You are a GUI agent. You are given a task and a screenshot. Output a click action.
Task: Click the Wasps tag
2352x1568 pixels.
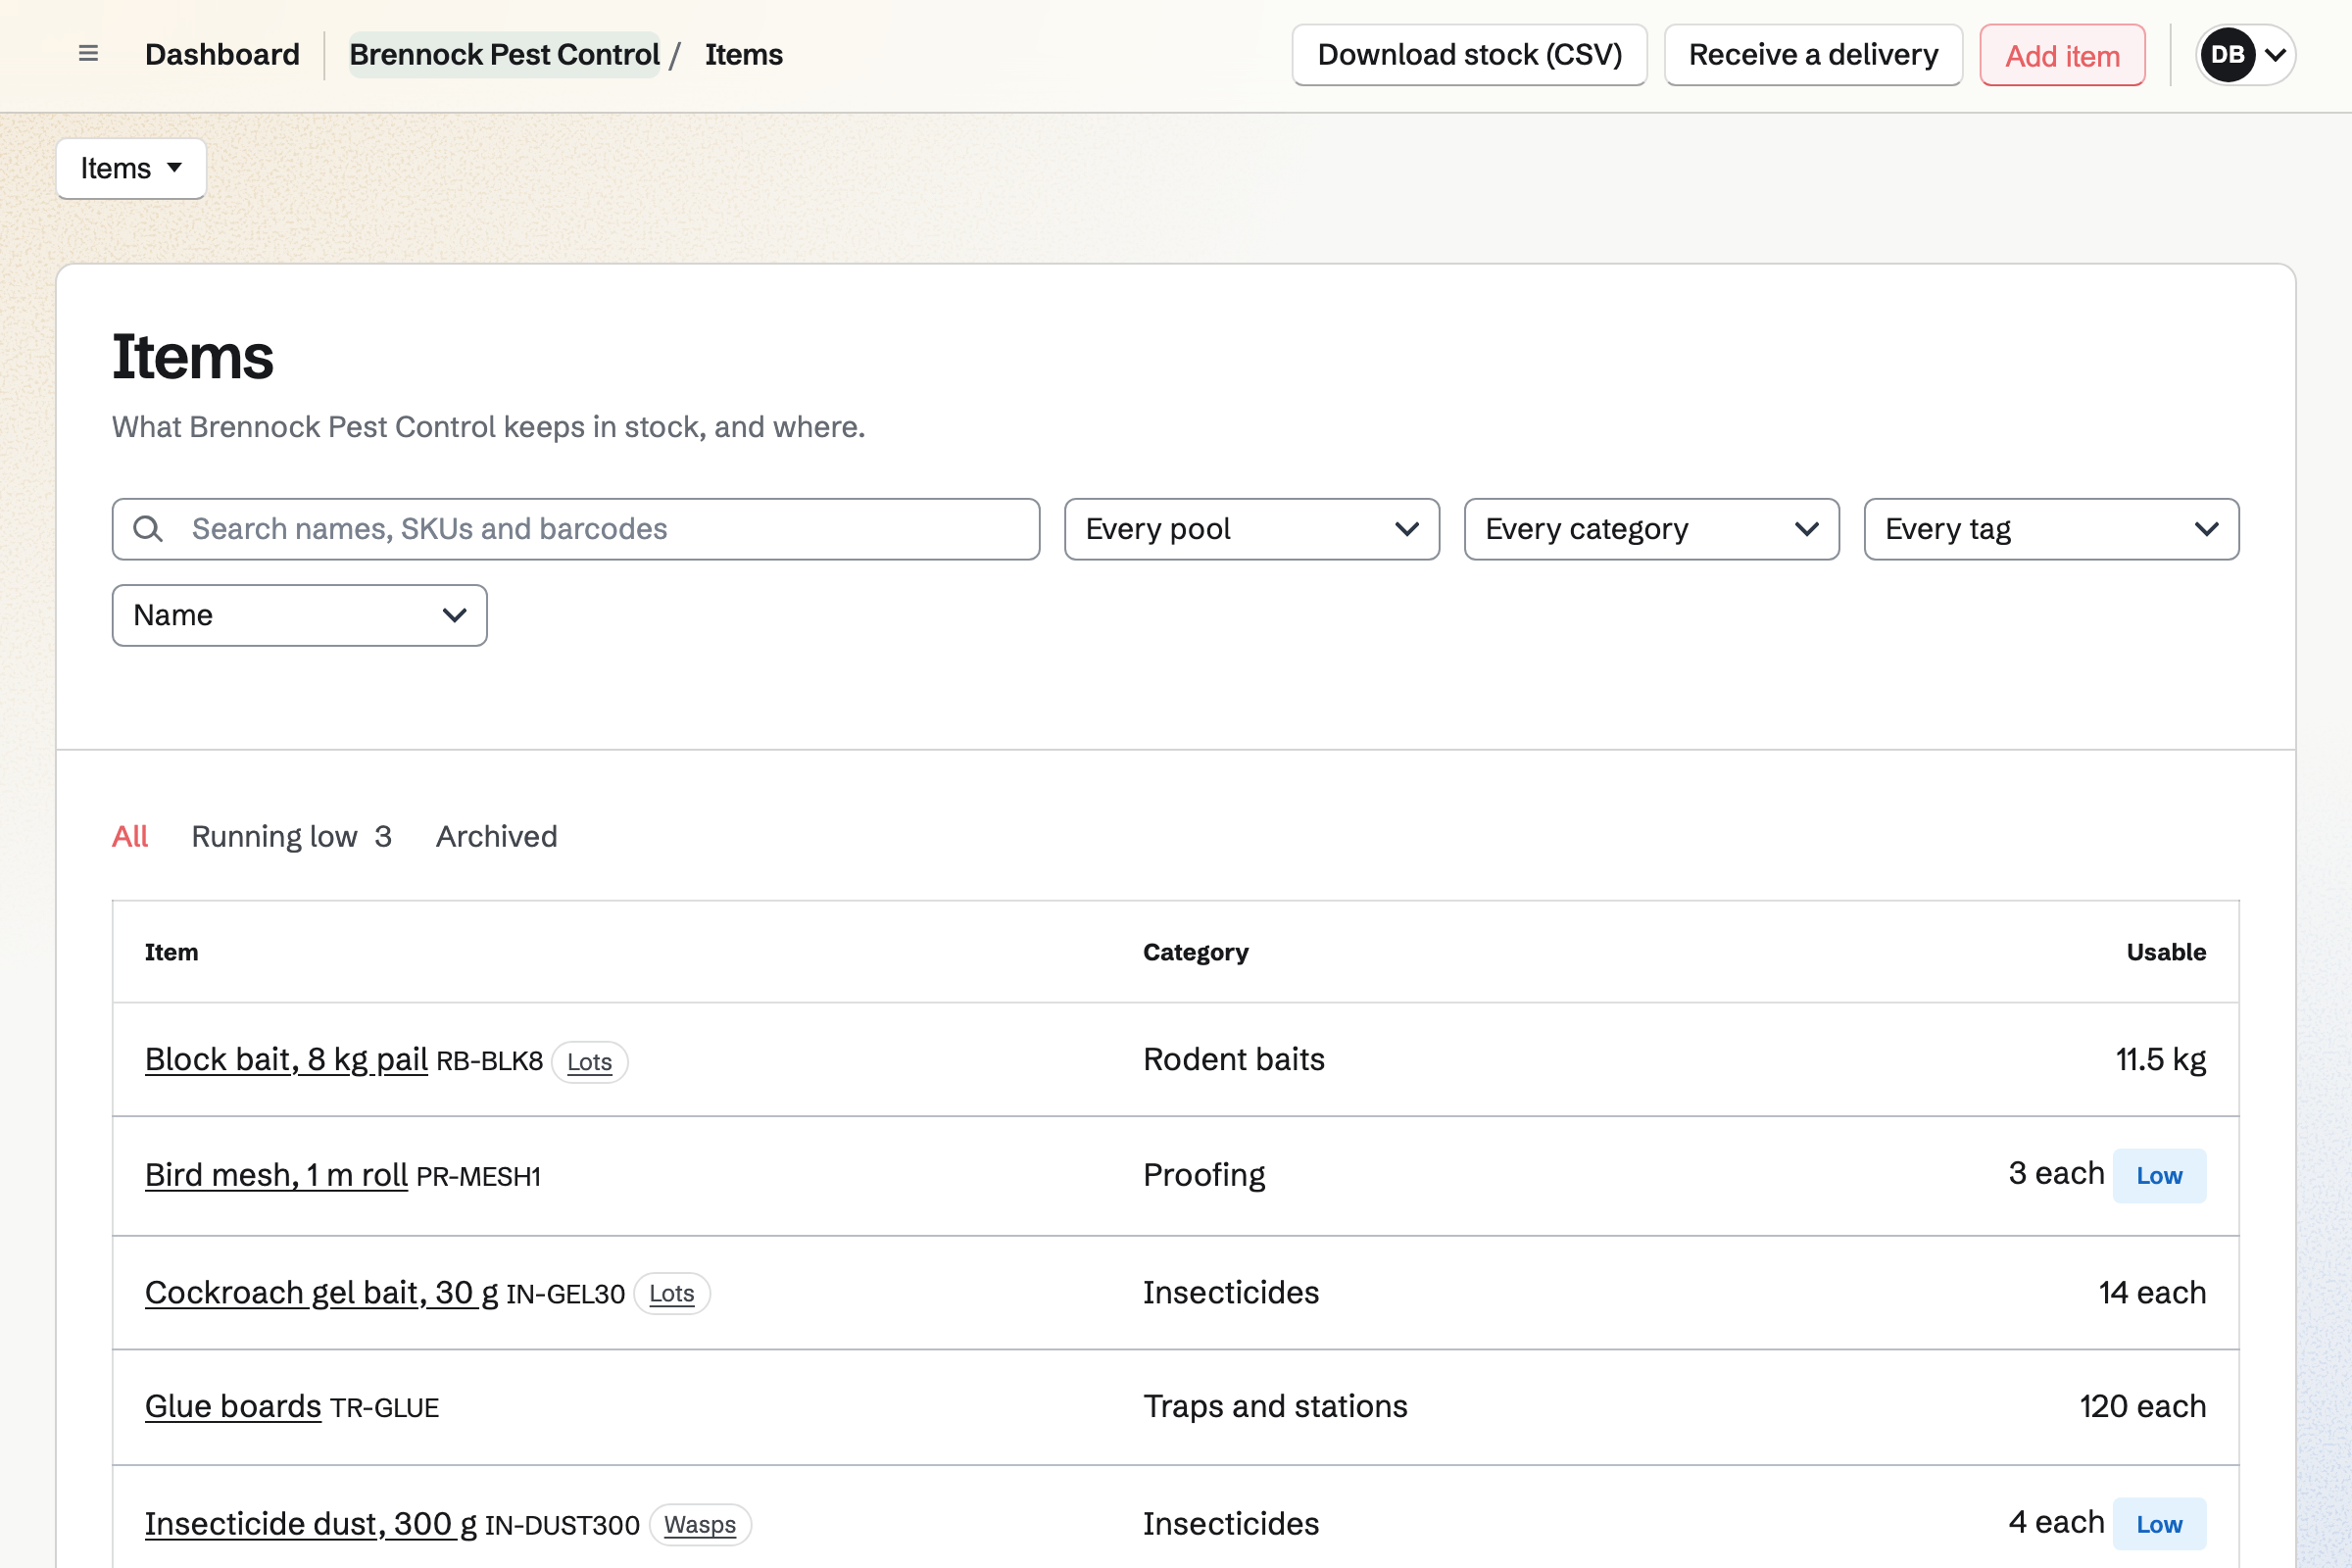click(700, 1524)
